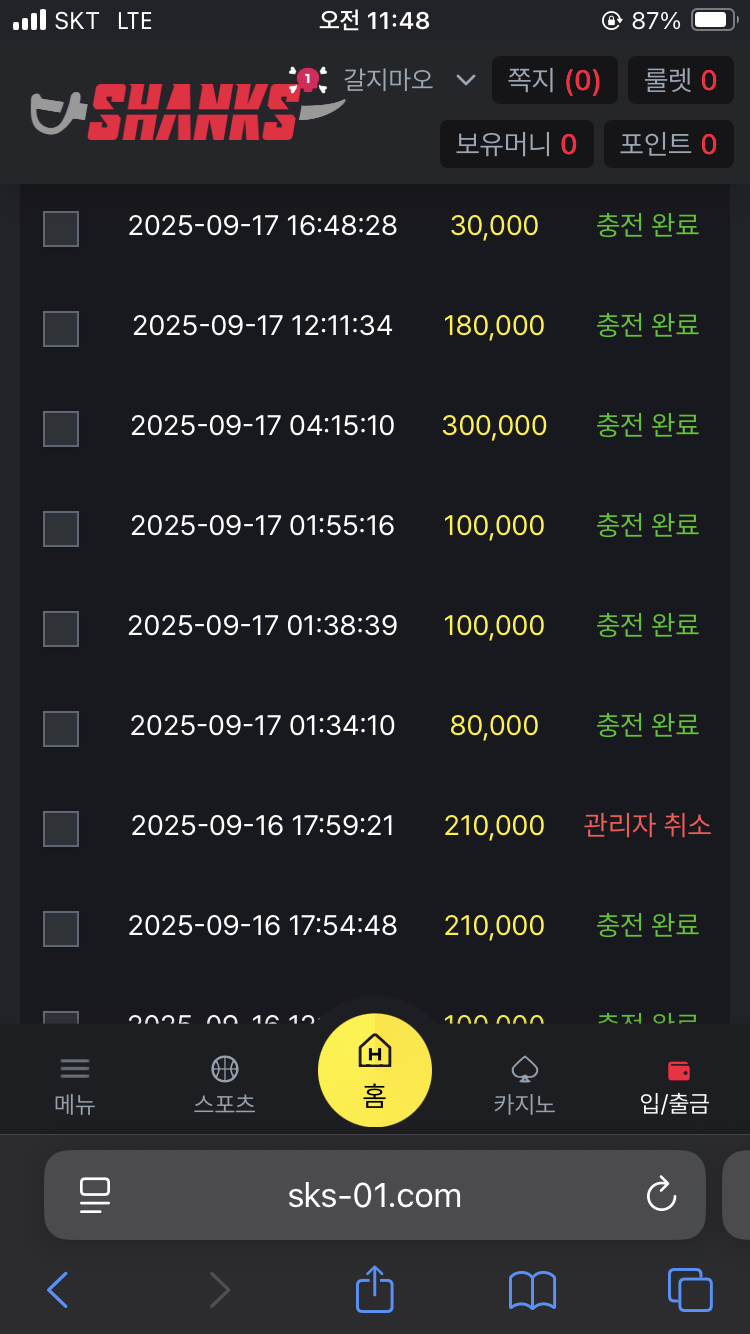Check the box for 16:48:28 deposit

pos(61,229)
